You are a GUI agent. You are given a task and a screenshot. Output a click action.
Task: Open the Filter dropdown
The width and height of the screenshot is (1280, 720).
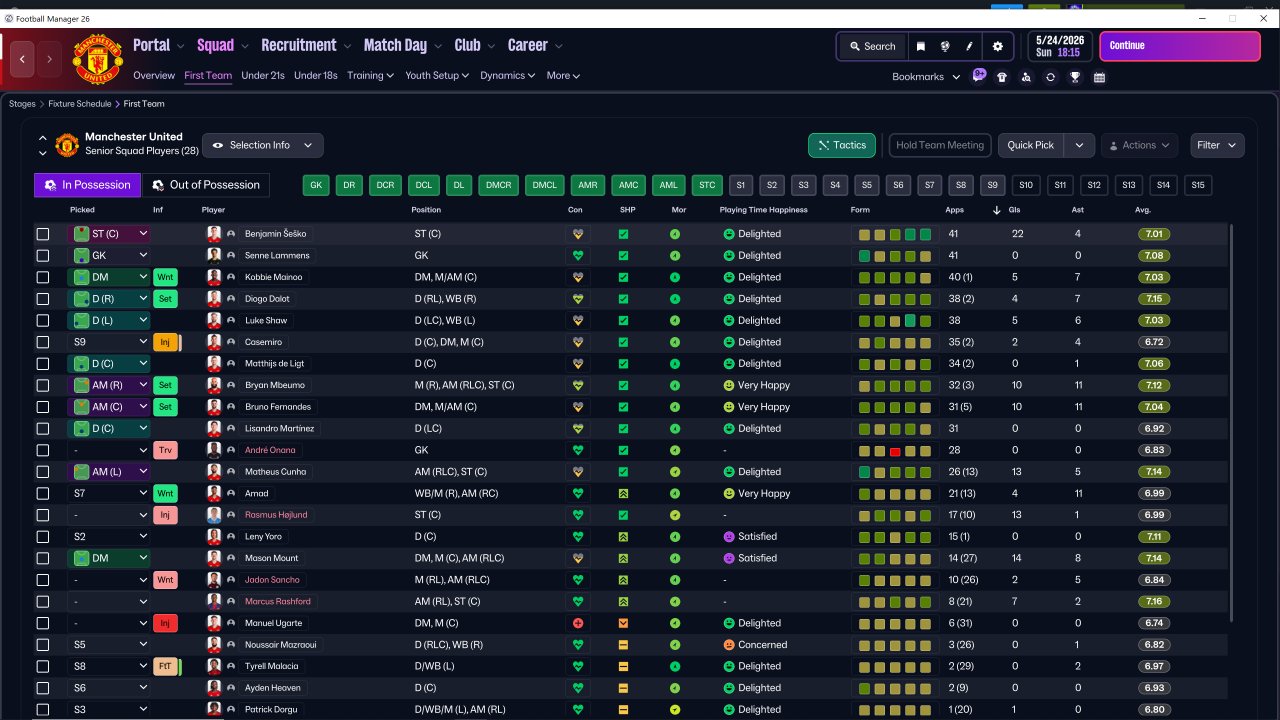tap(1217, 145)
